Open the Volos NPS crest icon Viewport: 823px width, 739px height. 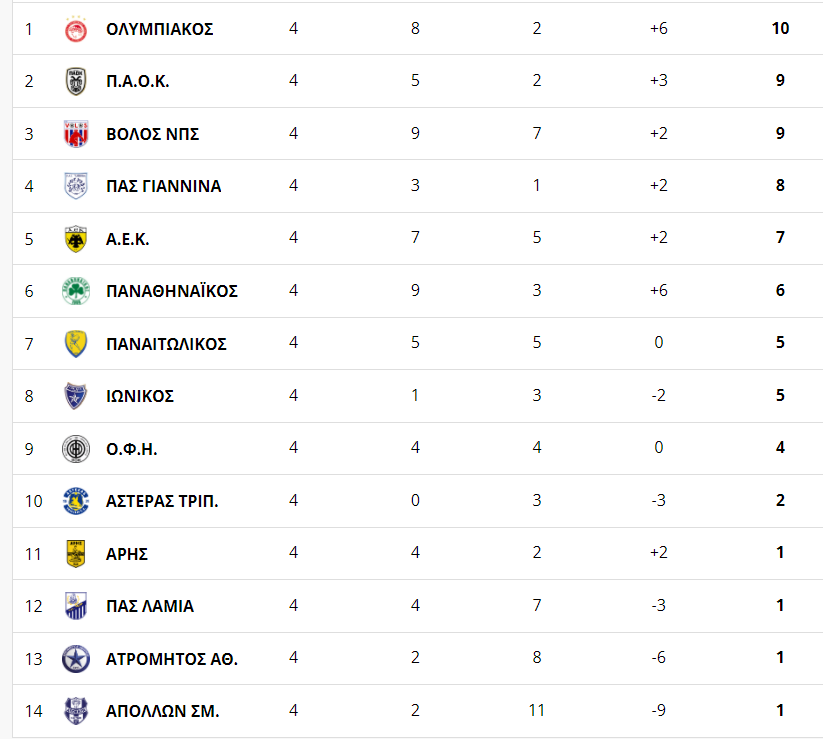tap(76, 134)
